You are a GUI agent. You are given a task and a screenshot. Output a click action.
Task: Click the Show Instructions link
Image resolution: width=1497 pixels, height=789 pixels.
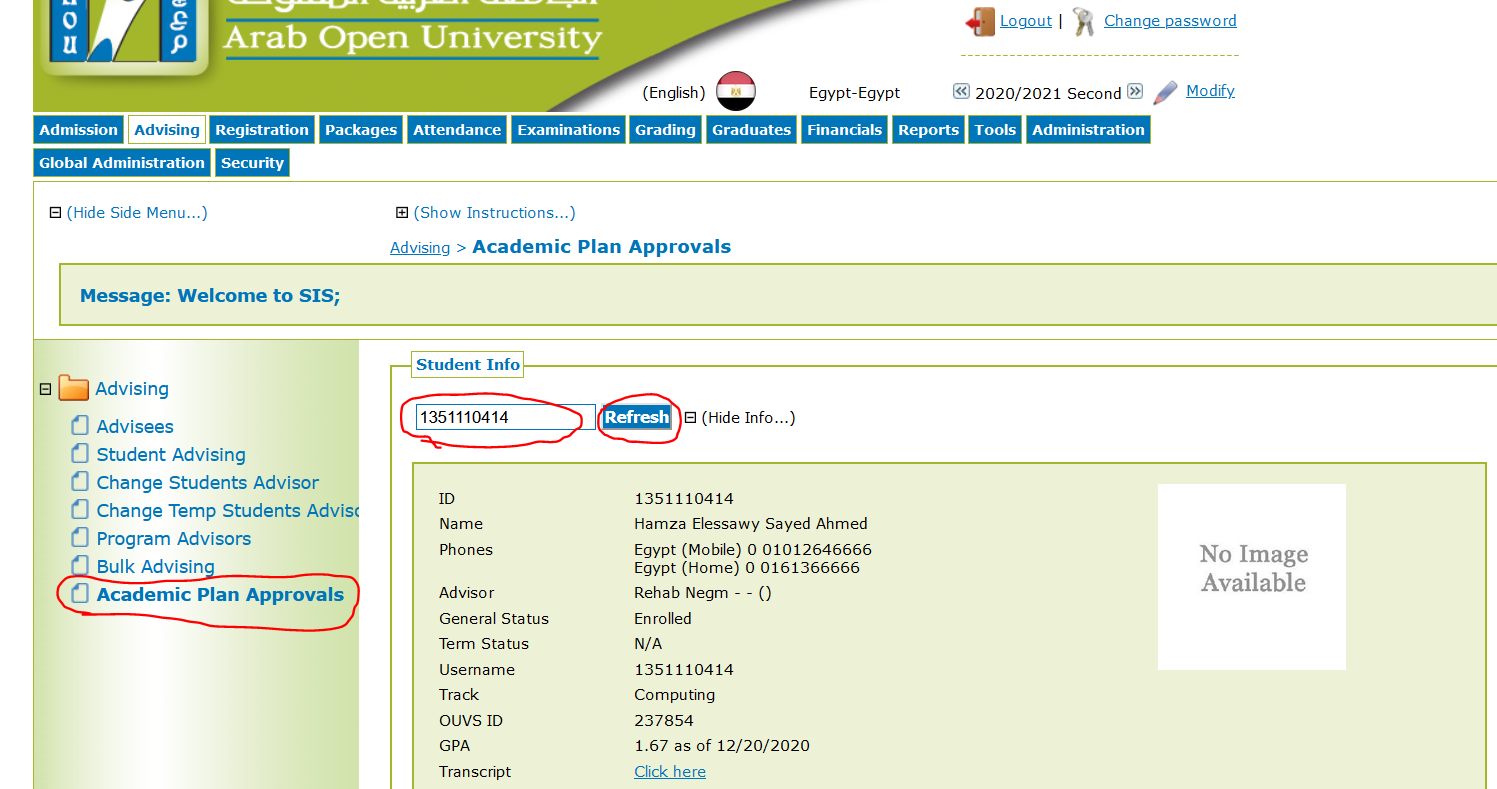pos(494,213)
